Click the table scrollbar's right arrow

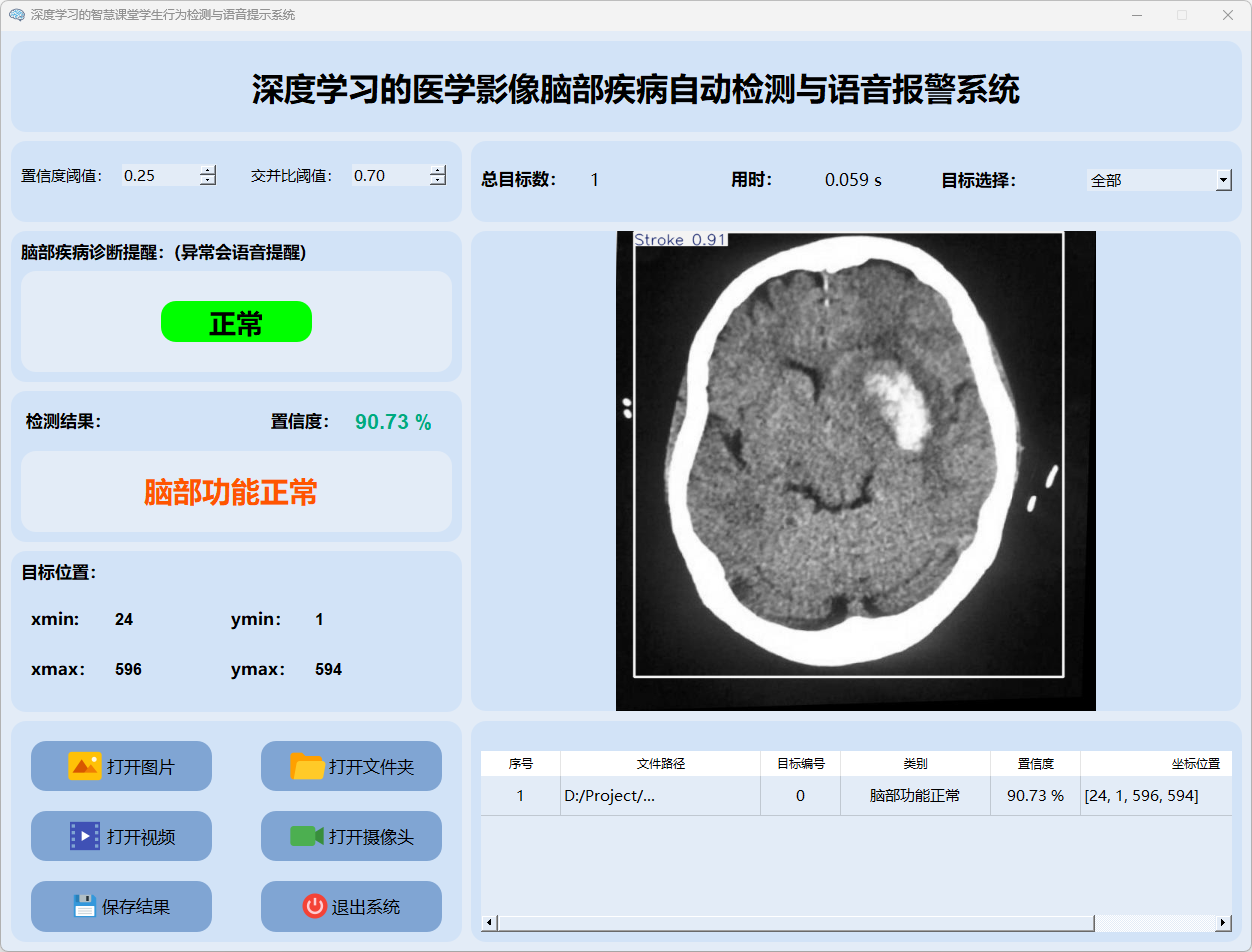point(1224,923)
